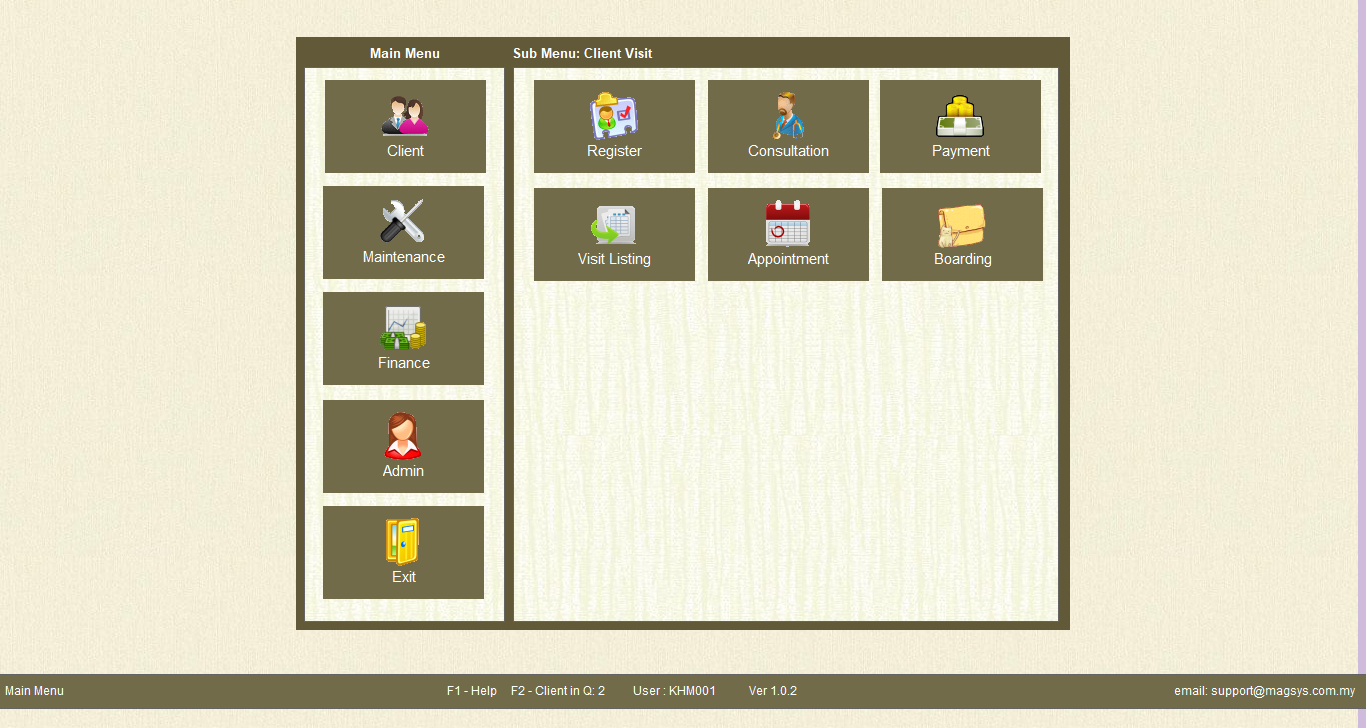Click Ver 1.0.2 in status bar
The width and height of the screenshot is (1366, 728).
[x=772, y=691]
